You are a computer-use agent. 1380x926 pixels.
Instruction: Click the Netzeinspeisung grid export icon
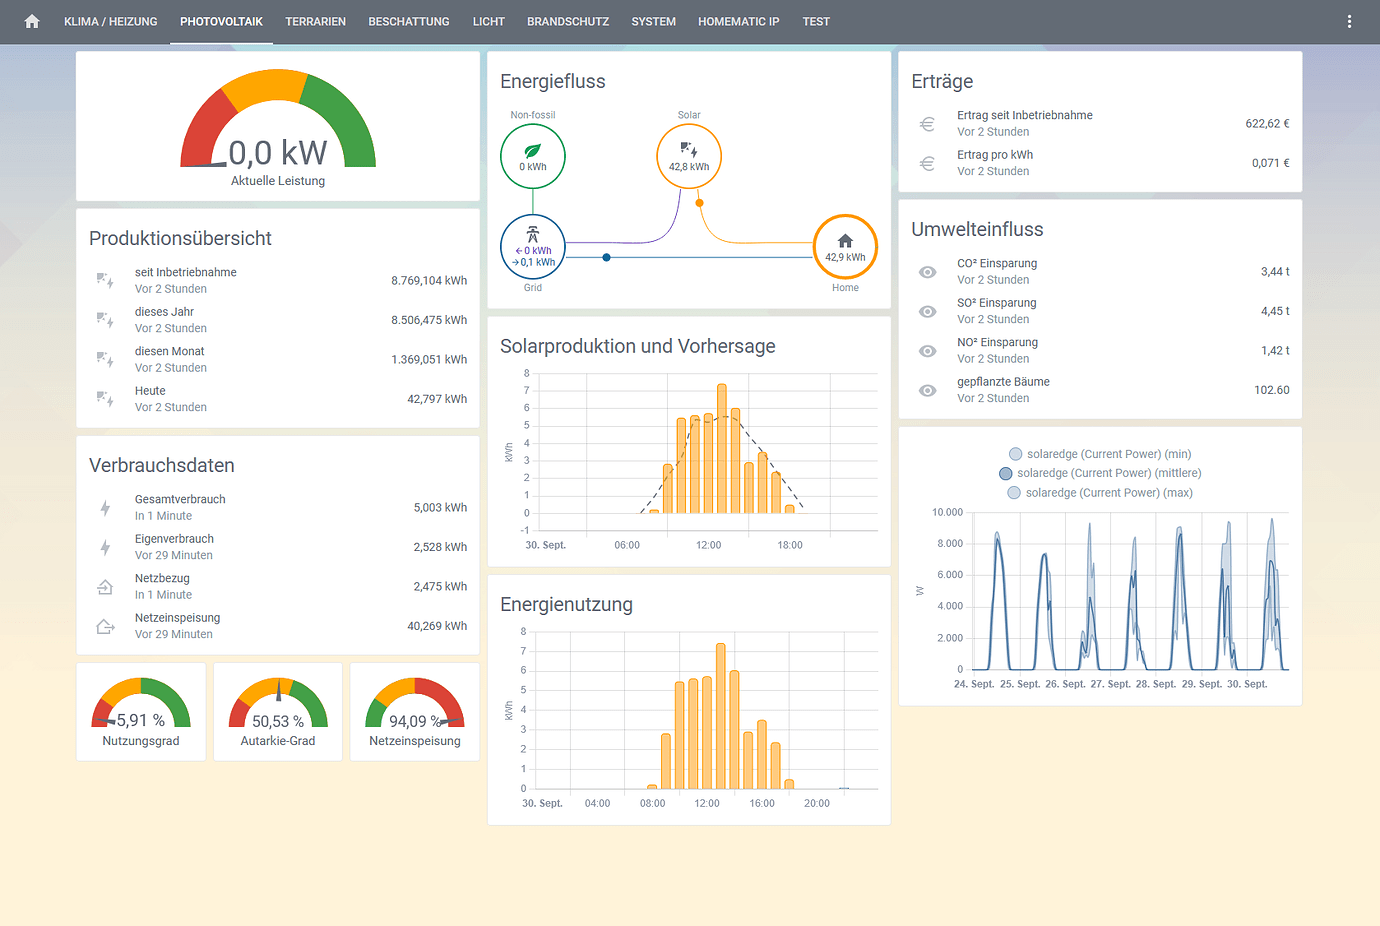pyautogui.click(x=105, y=626)
